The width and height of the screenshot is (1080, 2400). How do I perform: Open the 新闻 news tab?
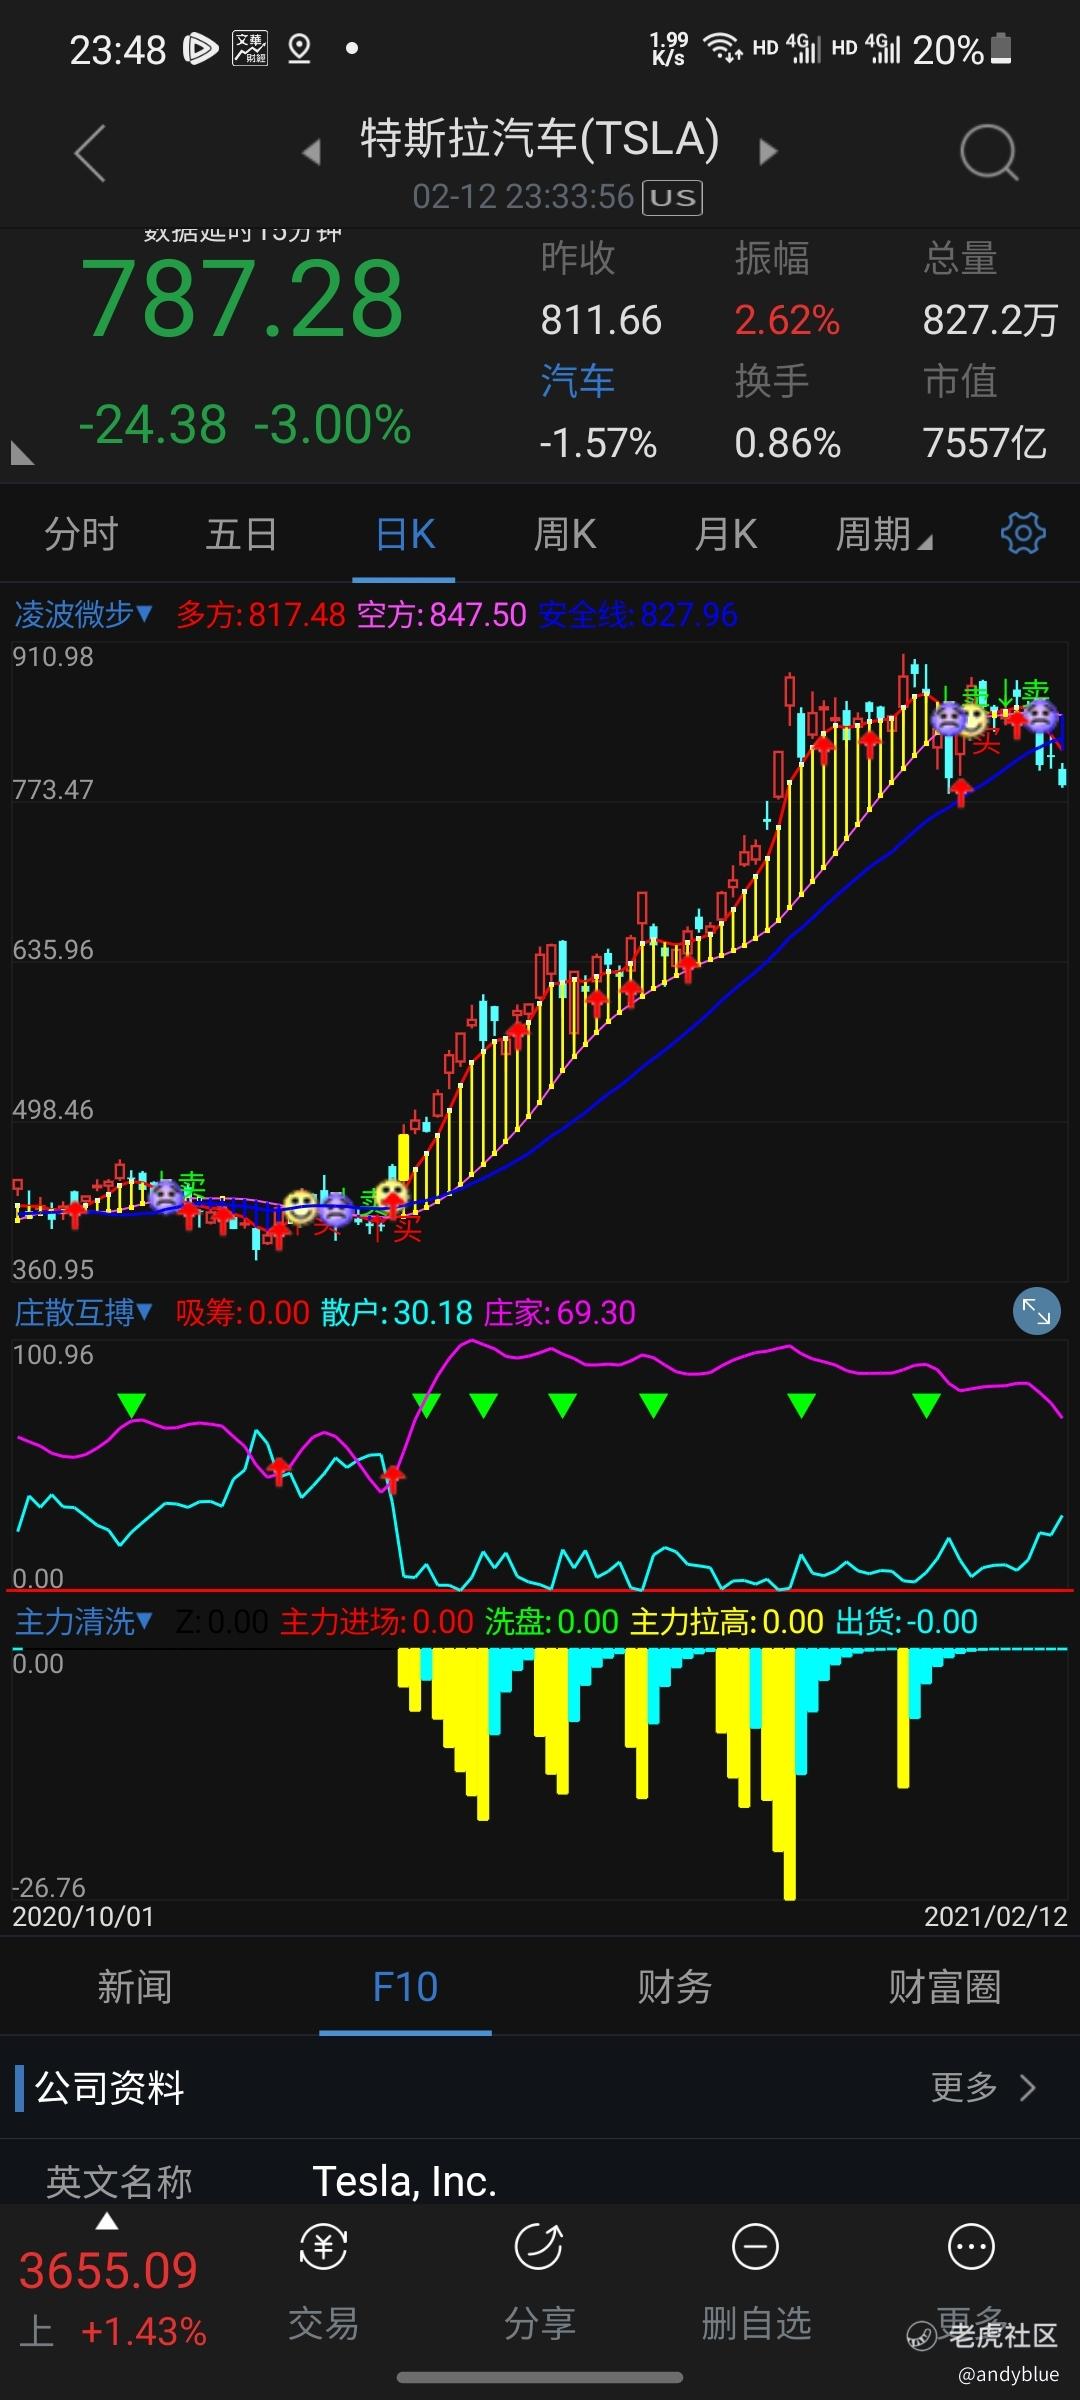tap(135, 1986)
